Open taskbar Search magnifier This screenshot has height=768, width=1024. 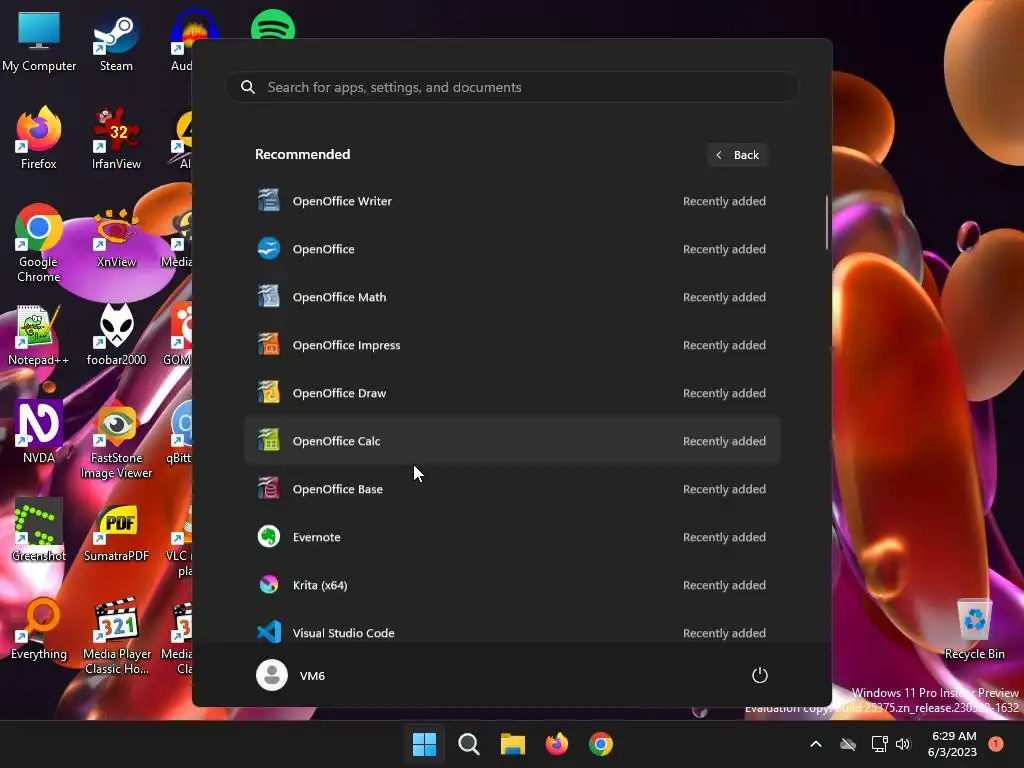coord(468,744)
